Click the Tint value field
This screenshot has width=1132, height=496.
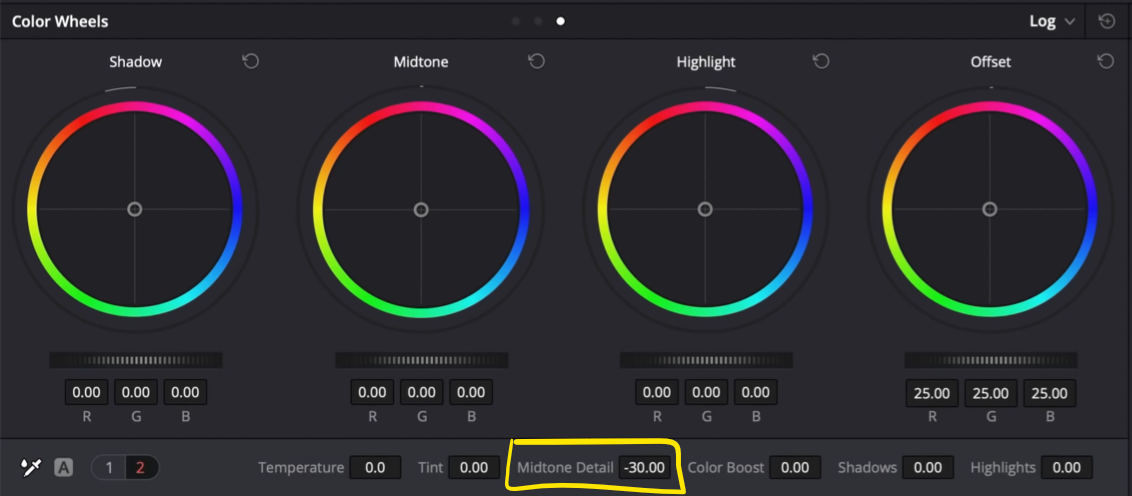474,467
